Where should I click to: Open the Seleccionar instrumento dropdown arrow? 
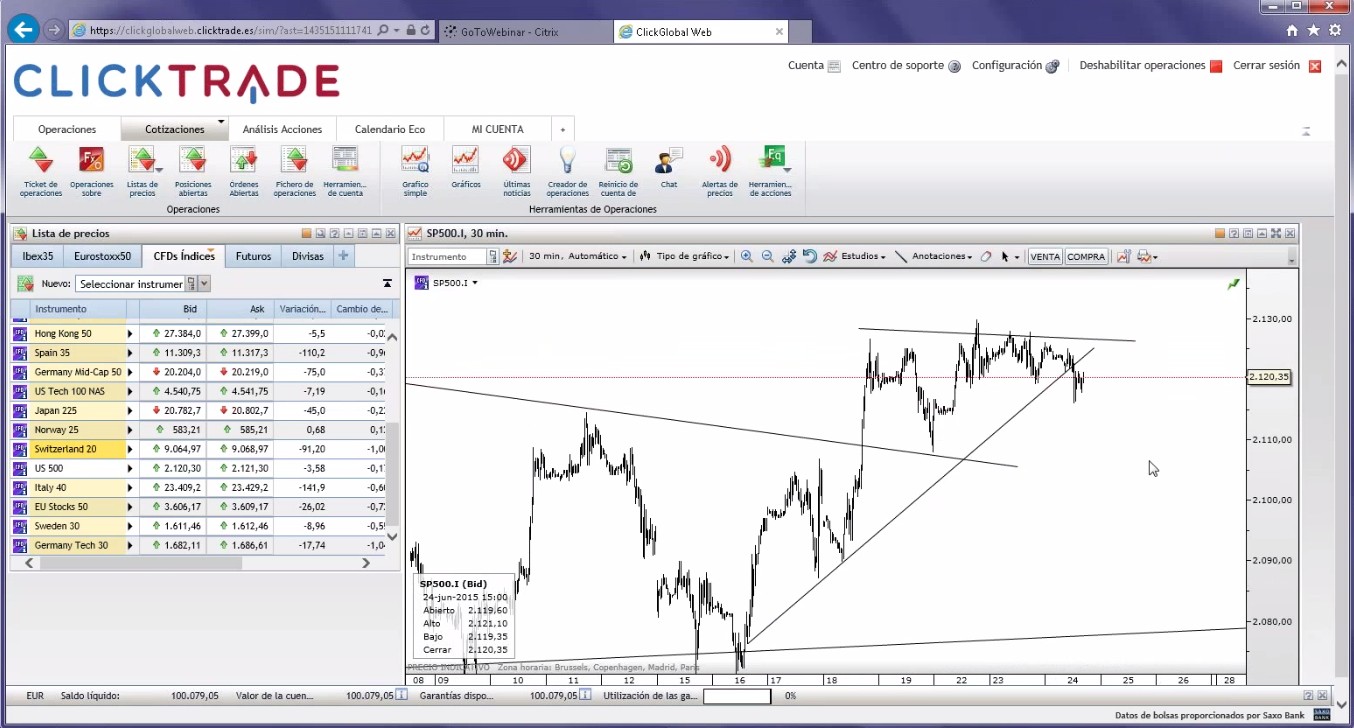(204, 284)
